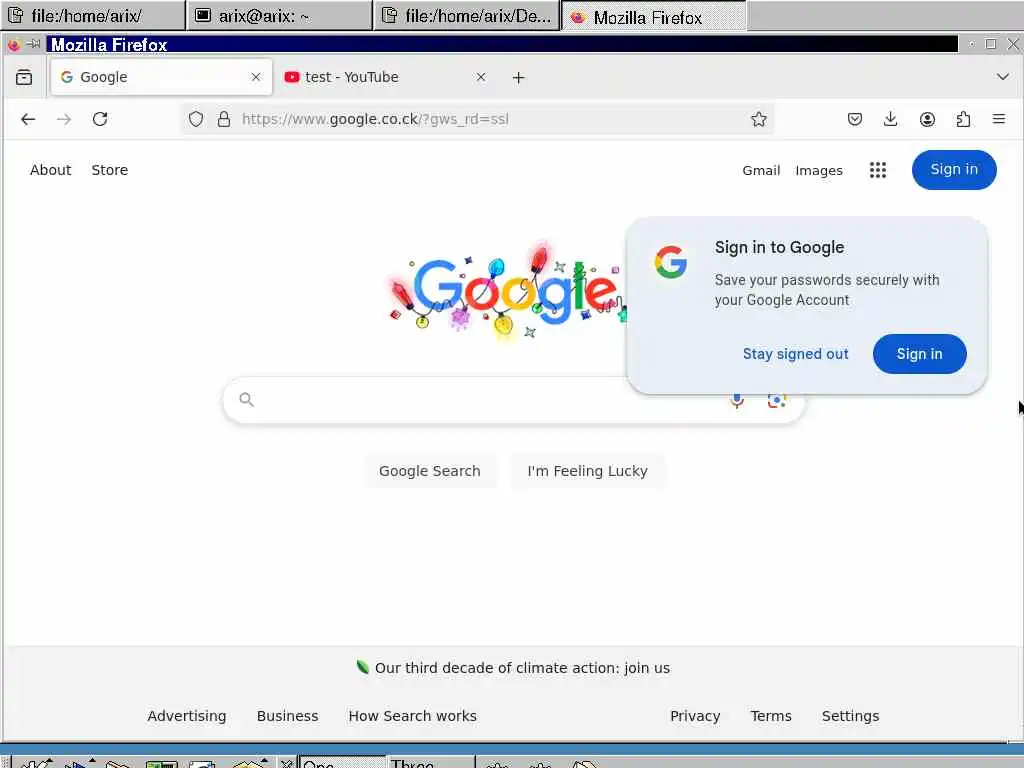Click Firefox logo window menu icon
The height and width of the screenshot is (768, 1024).
tap(13, 44)
